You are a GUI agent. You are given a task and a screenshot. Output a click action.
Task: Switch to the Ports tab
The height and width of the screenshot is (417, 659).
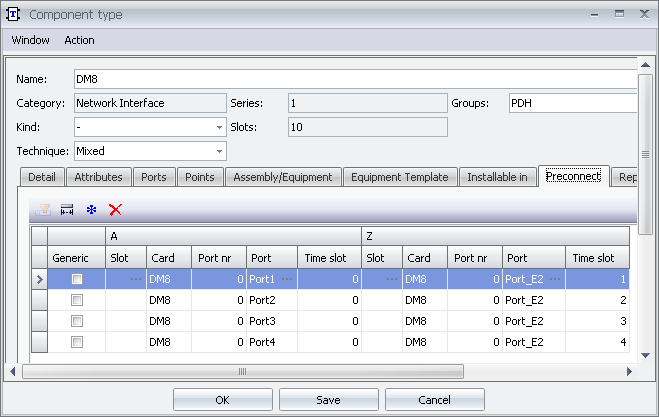point(154,177)
